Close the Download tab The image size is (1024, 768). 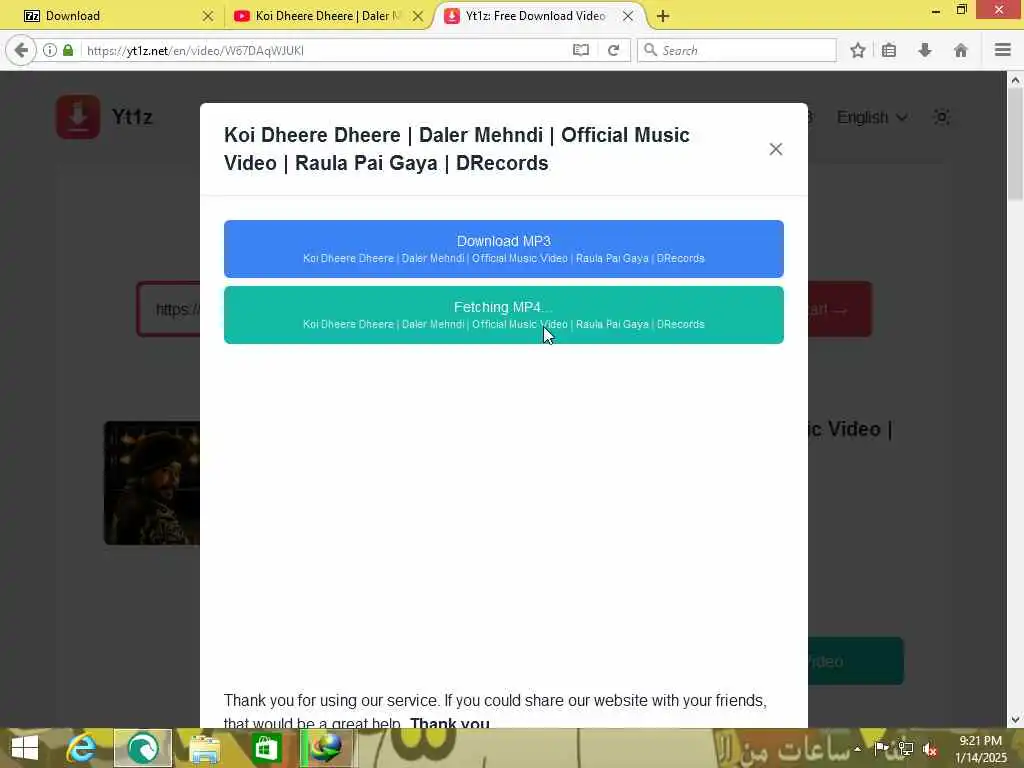[x=208, y=16]
